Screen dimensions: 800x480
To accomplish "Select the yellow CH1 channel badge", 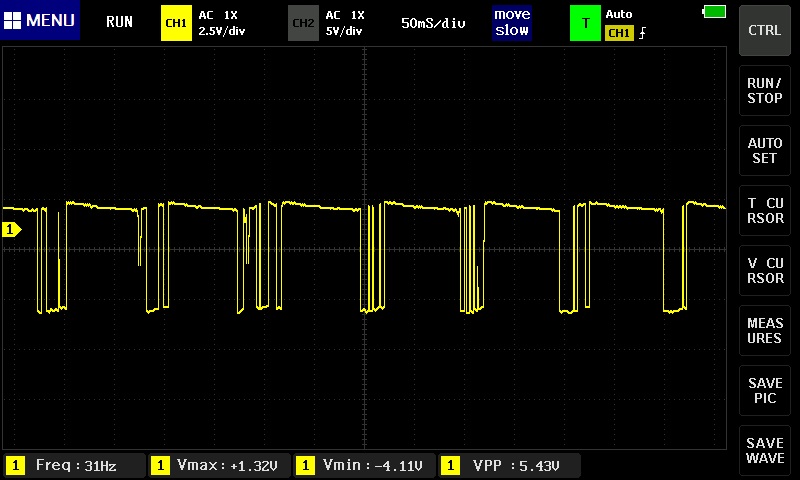I will [x=176, y=23].
